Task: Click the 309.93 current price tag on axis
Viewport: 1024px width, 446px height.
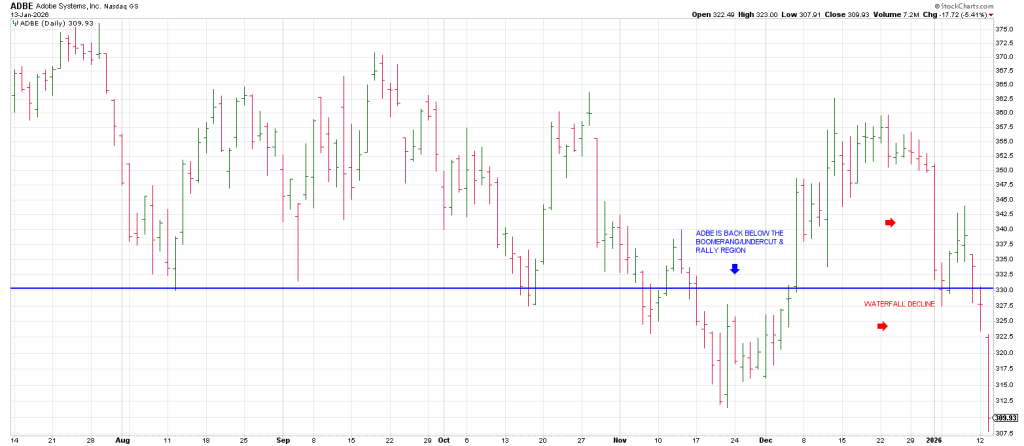Action: tap(1005, 417)
